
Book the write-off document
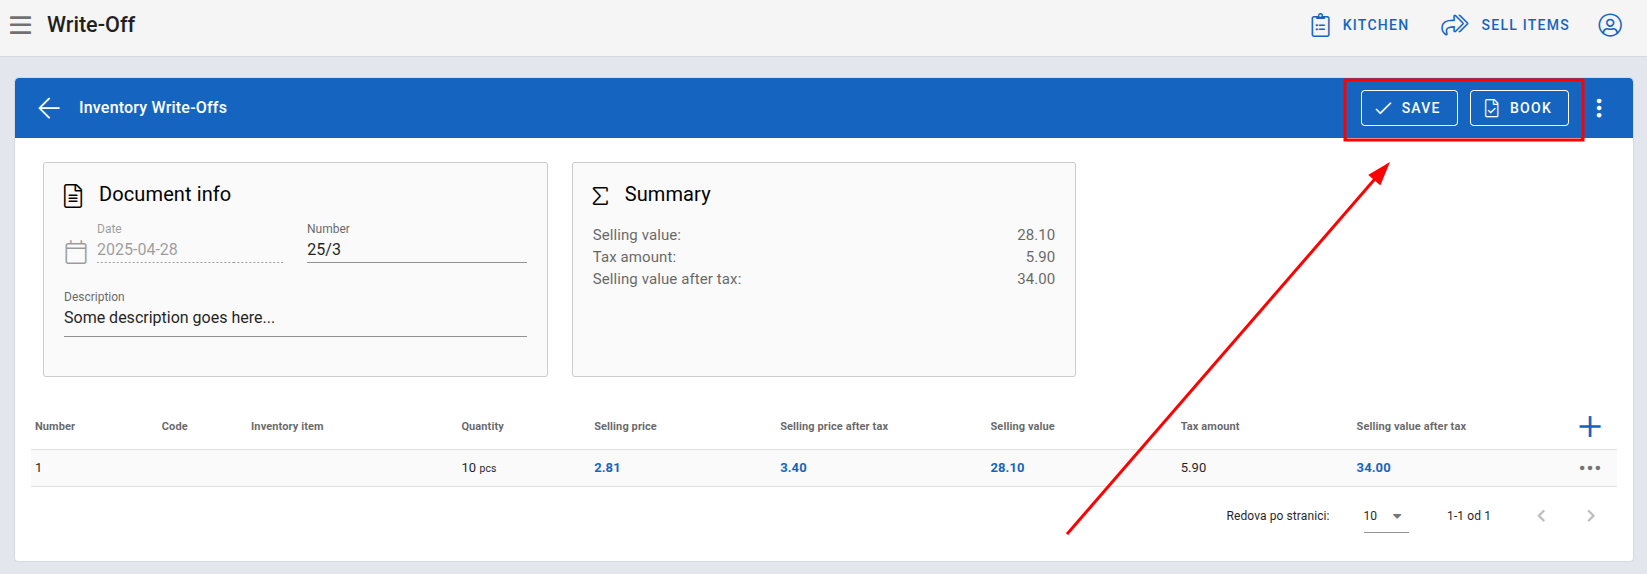(1519, 108)
